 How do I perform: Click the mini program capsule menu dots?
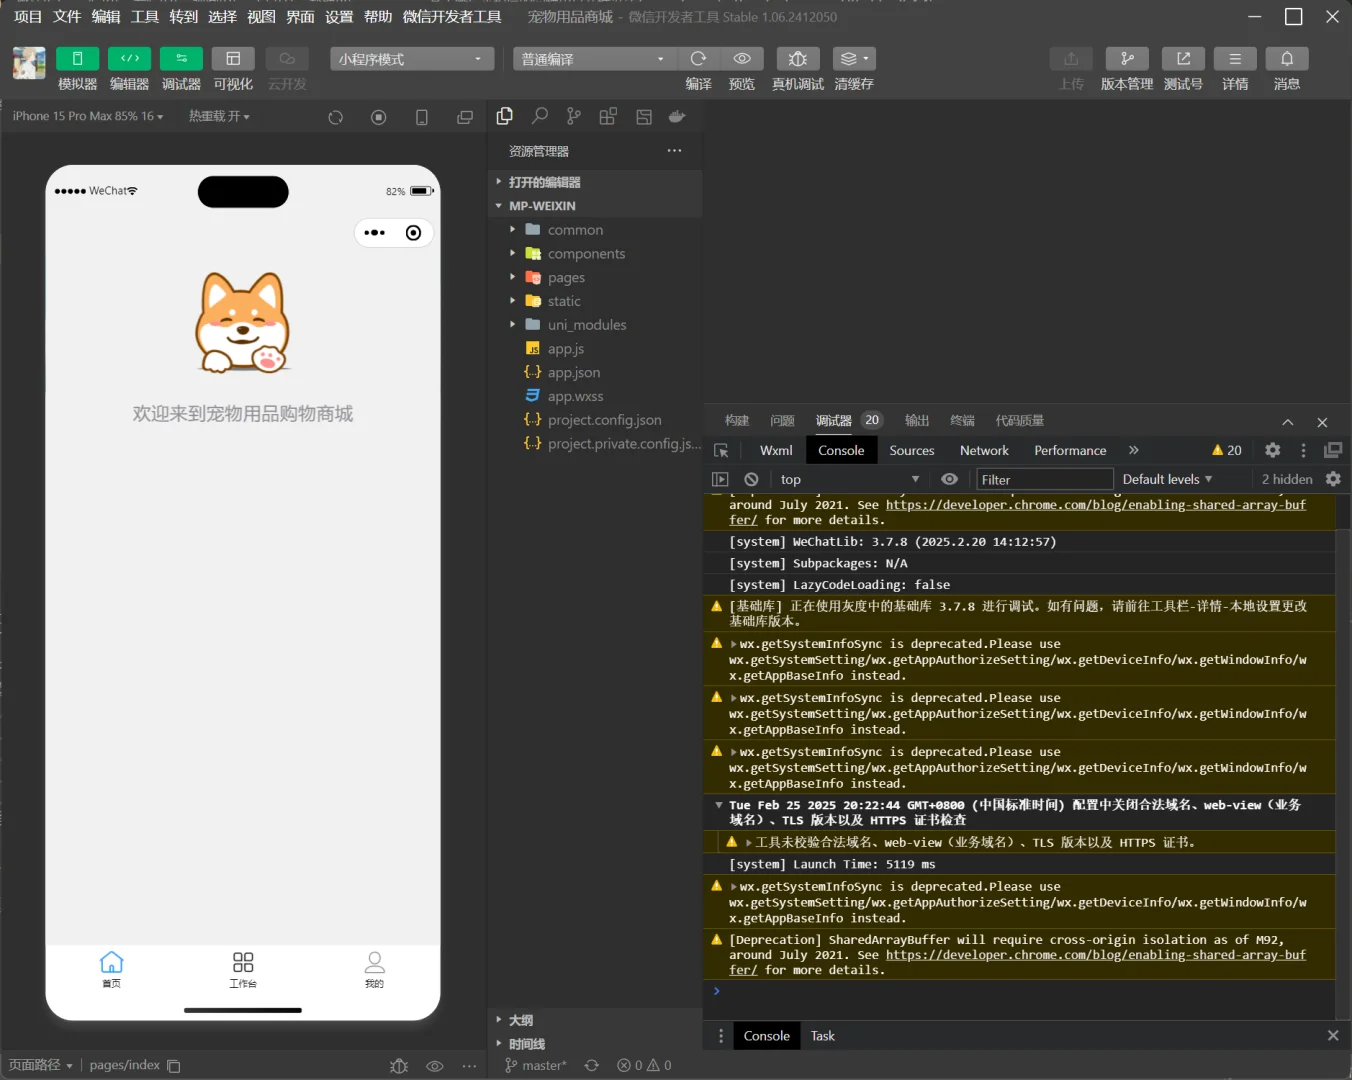pos(375,233)
